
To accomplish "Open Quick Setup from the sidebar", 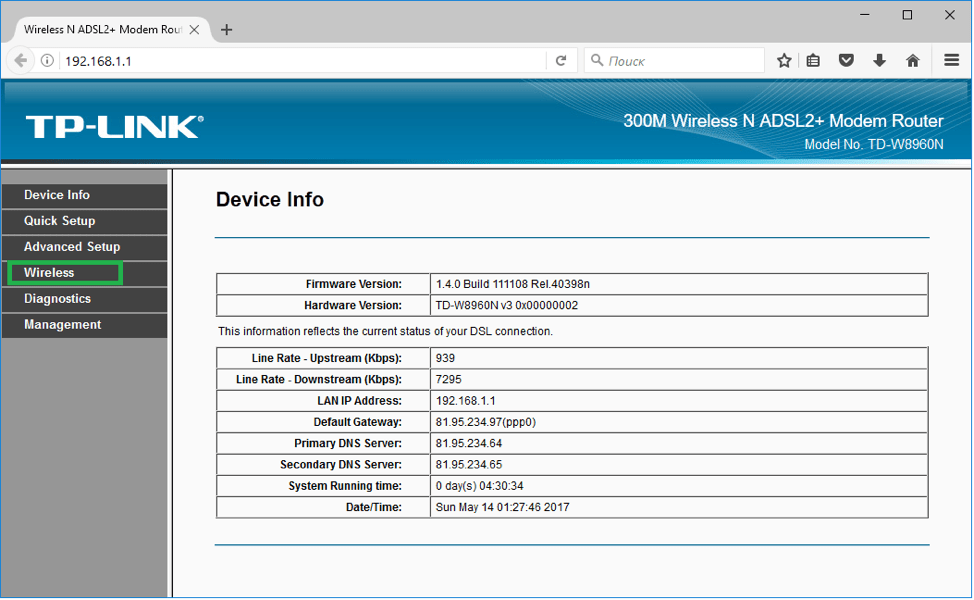I will (60, 221).
